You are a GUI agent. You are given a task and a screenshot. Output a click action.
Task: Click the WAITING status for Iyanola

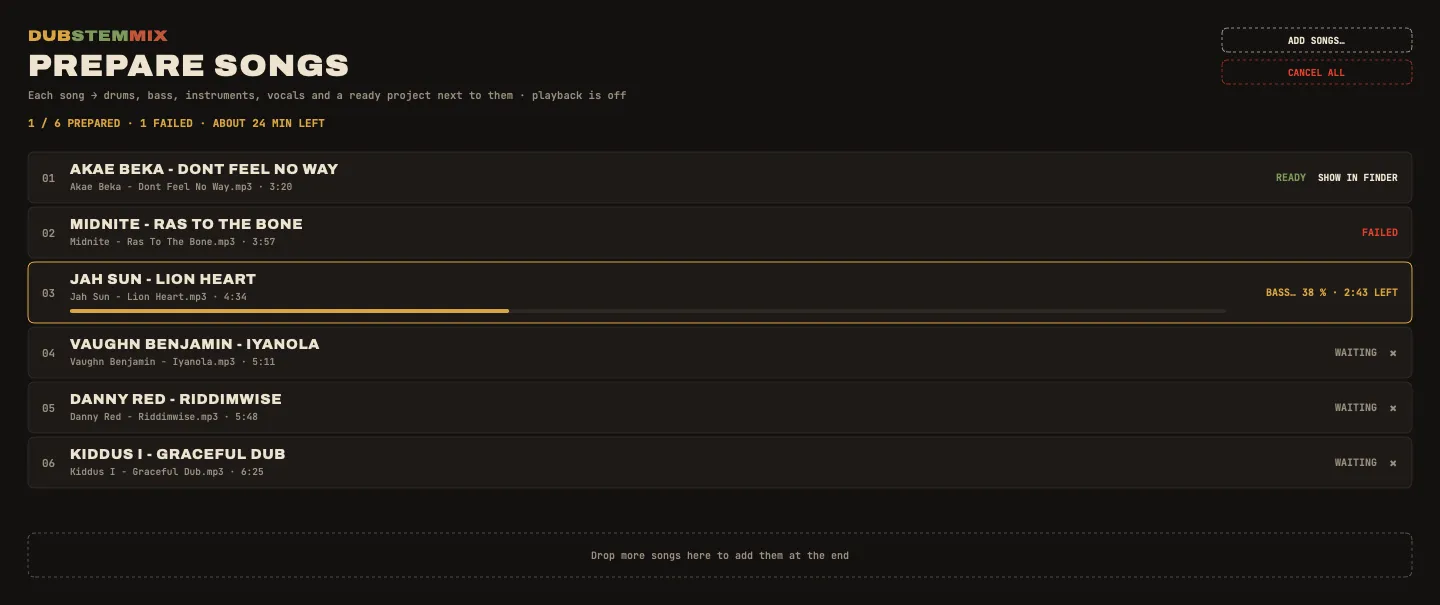tap(1356, 353)
